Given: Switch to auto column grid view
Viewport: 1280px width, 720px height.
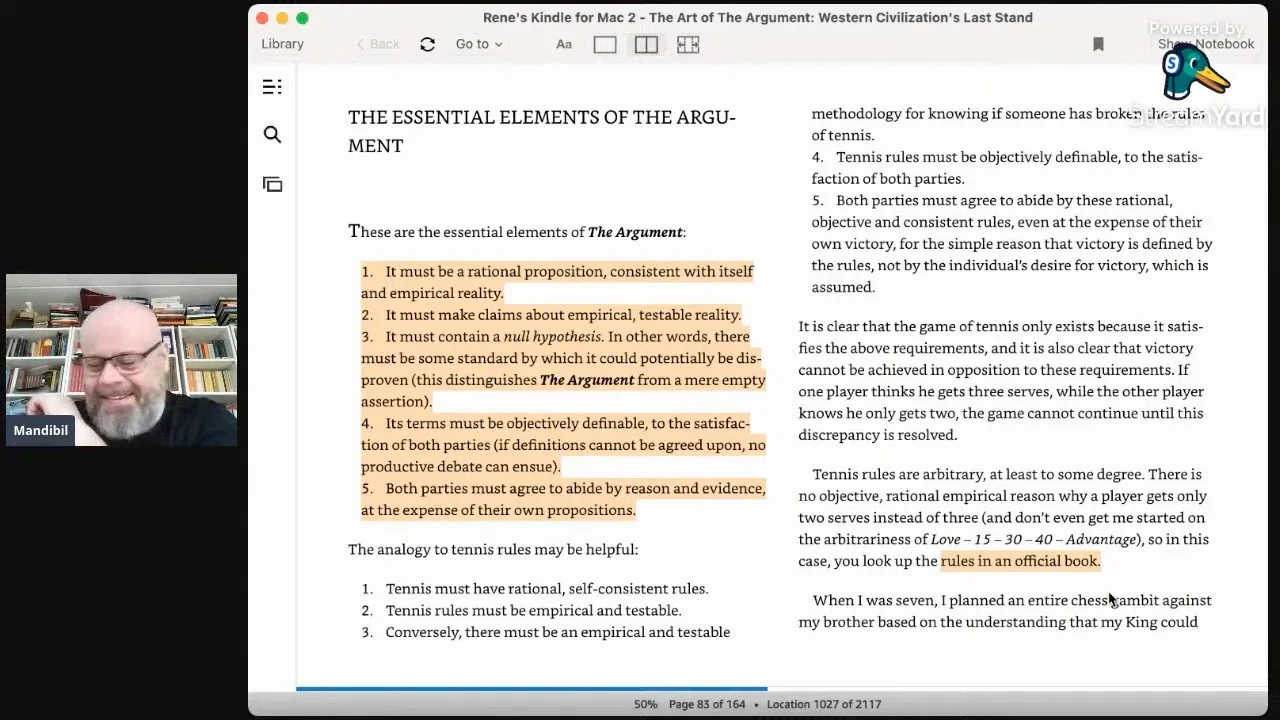Looking at the screenshot, I should [688, 44].
